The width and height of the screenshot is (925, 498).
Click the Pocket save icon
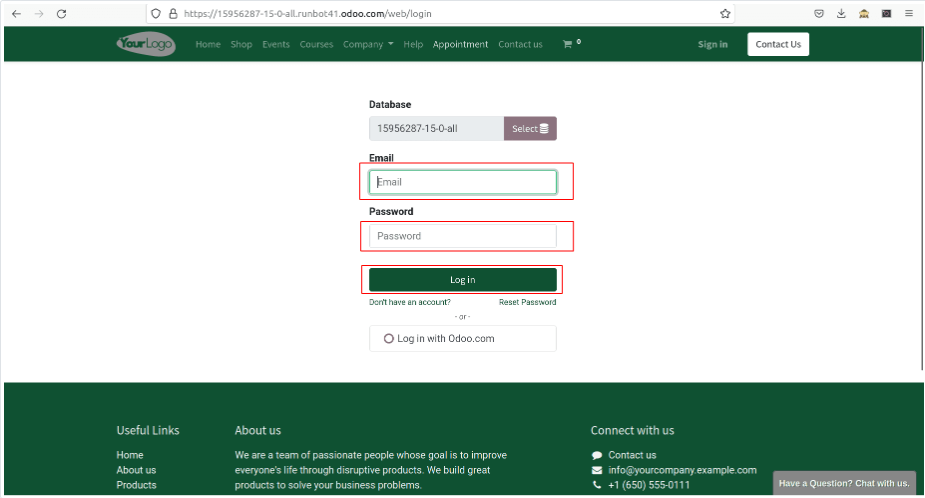point(819,14)
